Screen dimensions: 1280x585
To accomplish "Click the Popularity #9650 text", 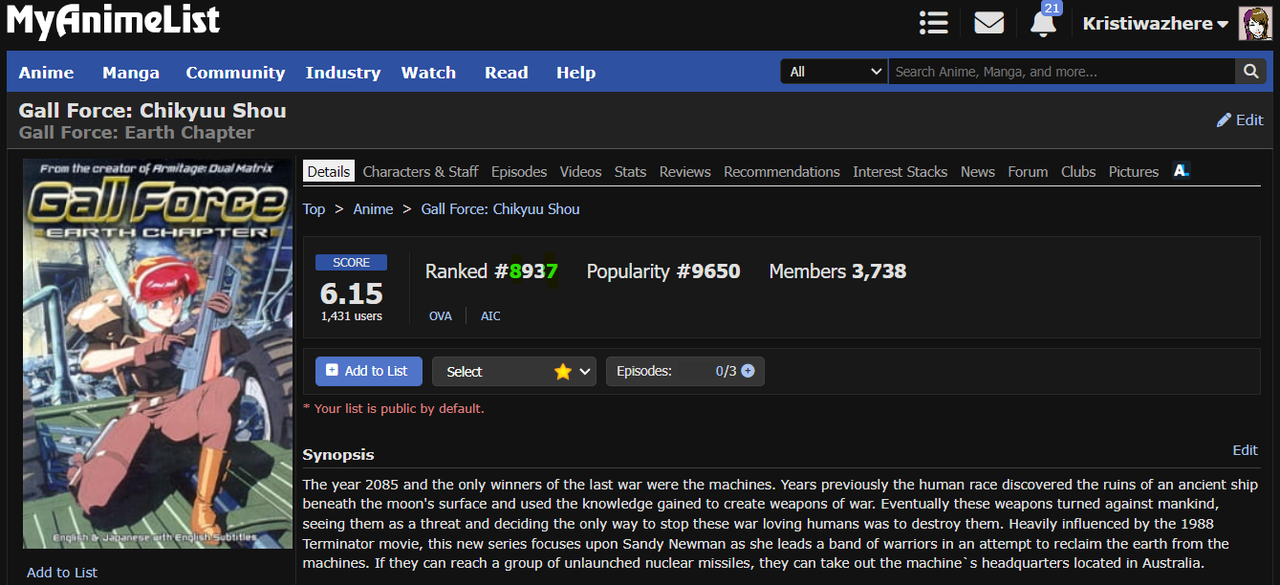I will point(663,271).
